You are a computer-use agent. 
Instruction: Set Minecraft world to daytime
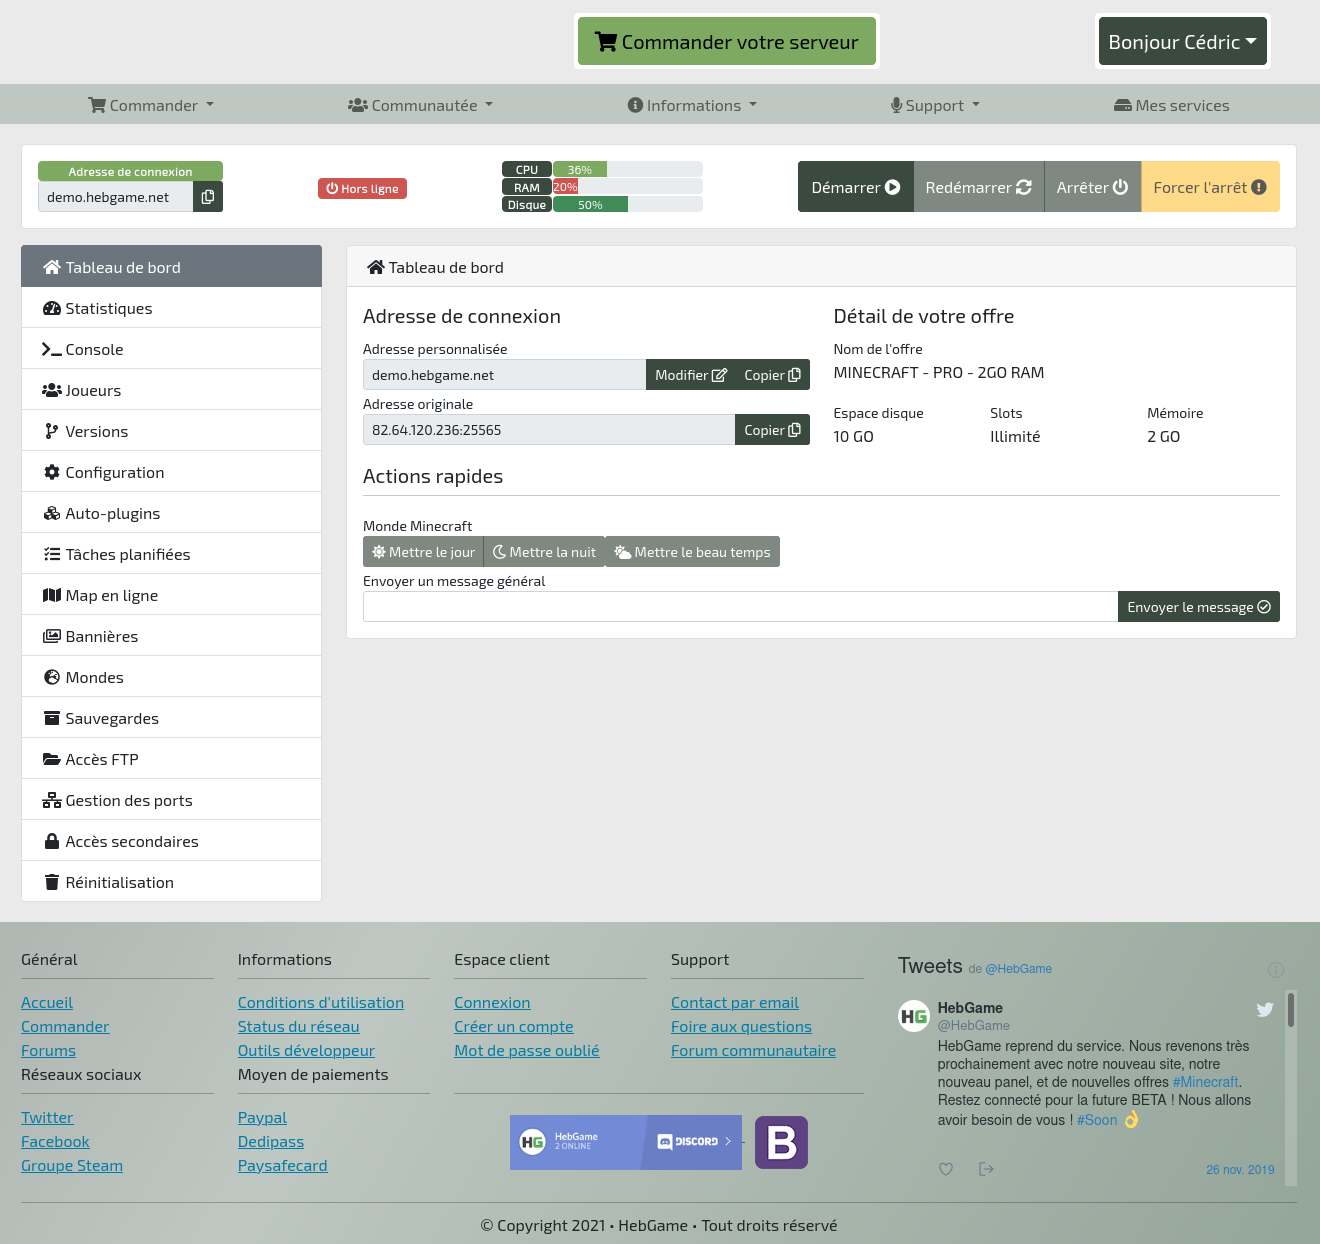click(423, 552)
